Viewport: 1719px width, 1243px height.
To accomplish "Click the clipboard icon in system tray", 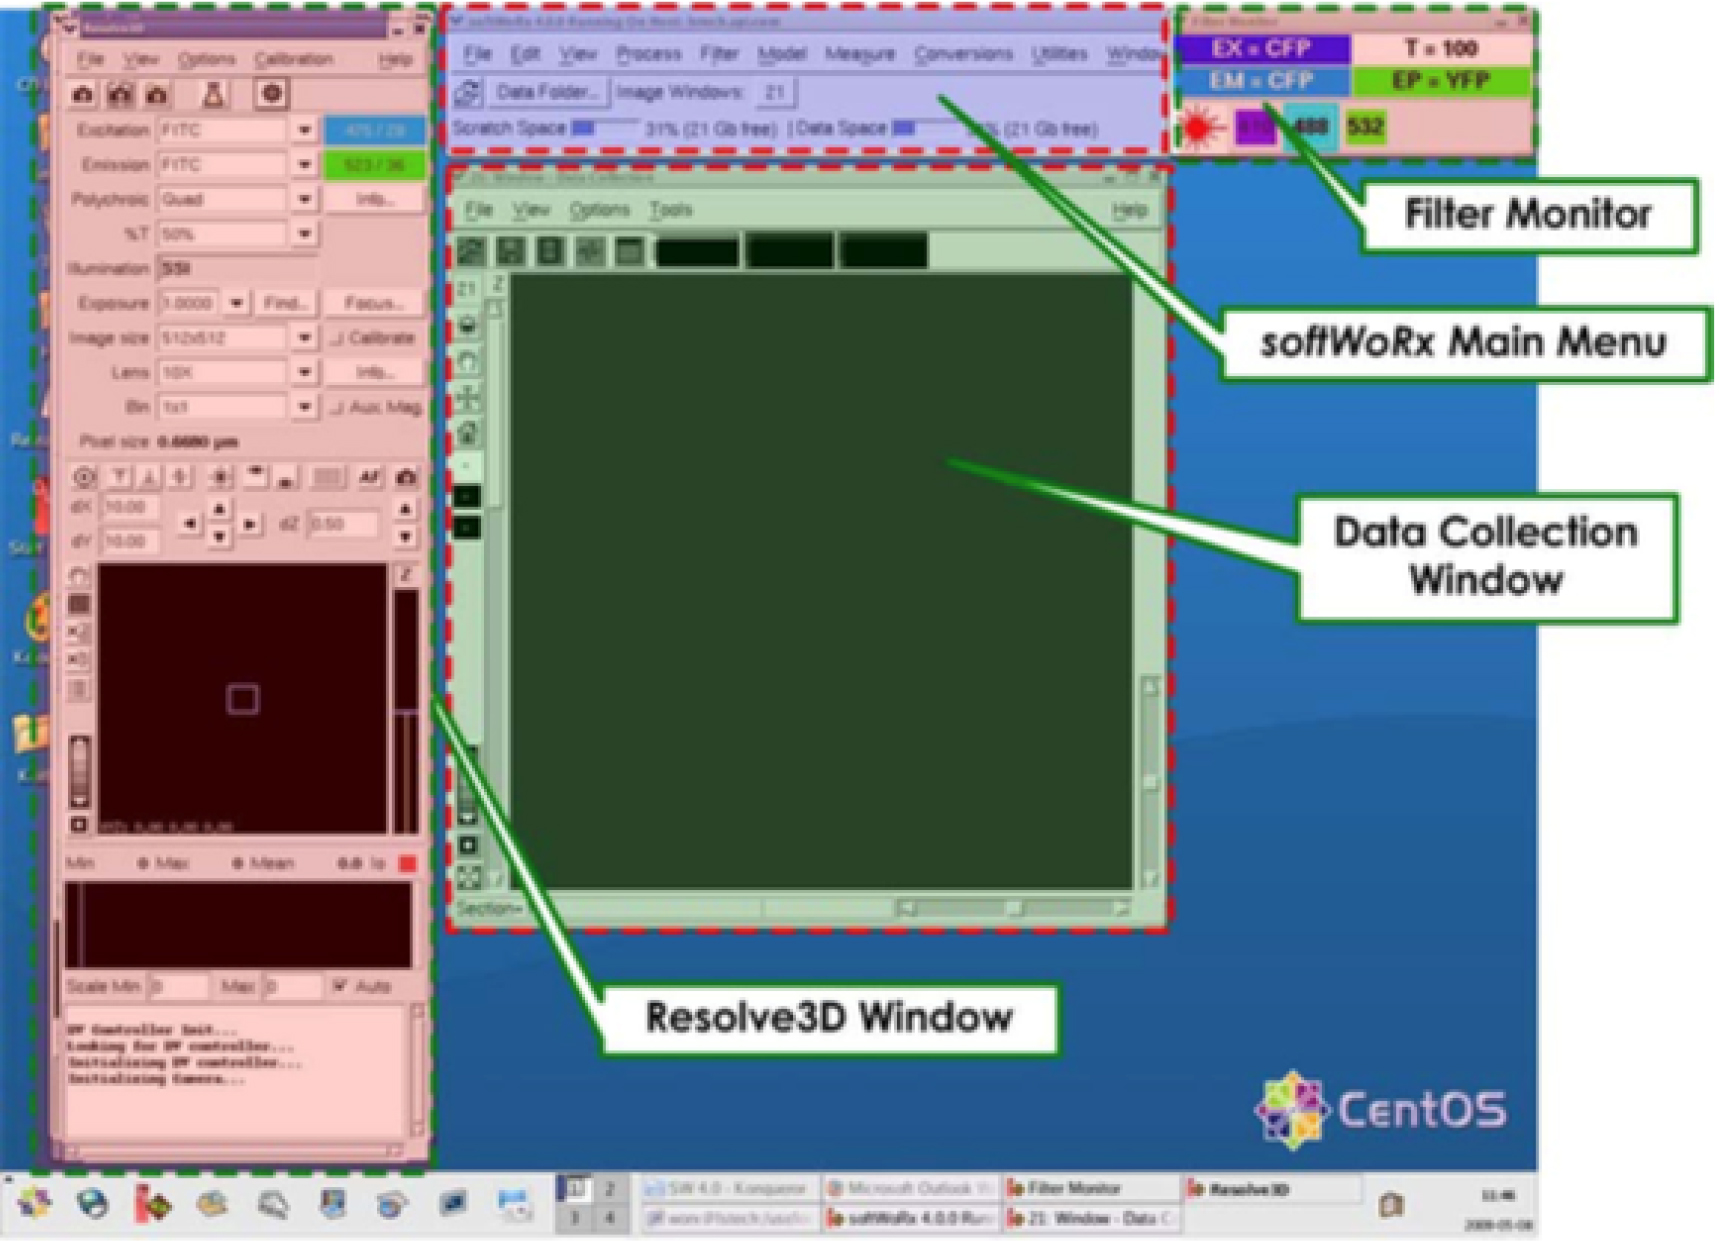I will tap(1391, 1204).
